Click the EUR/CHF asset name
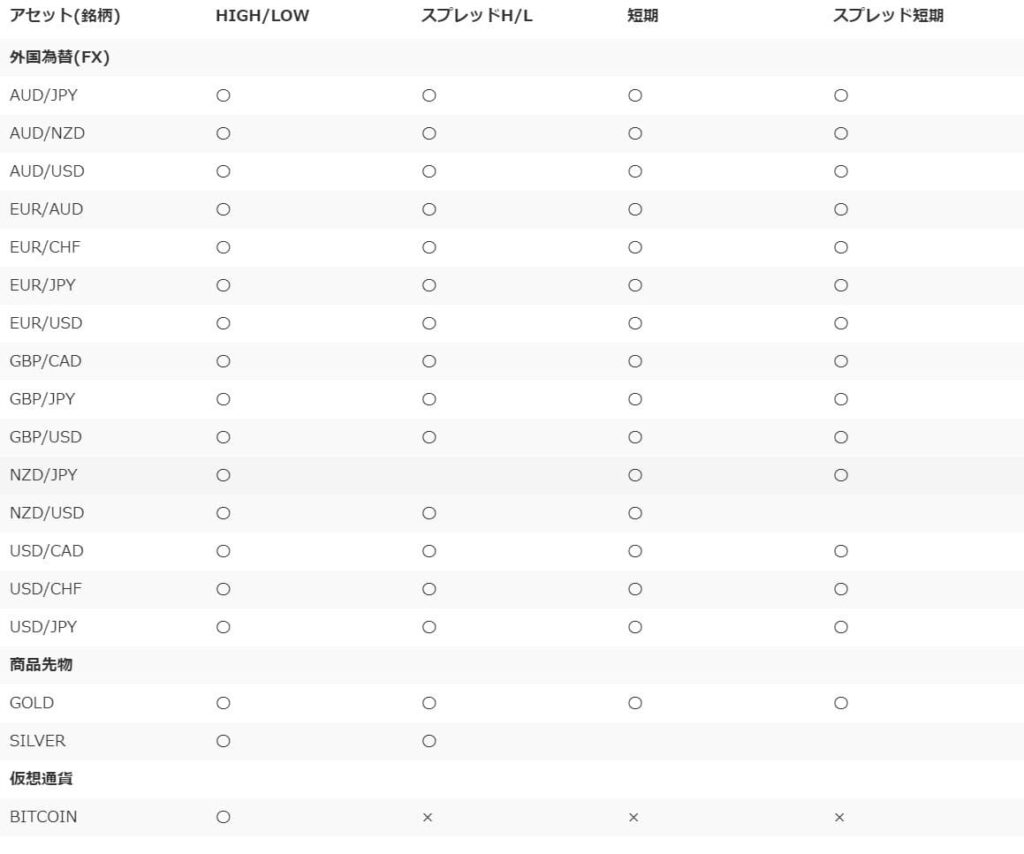This screenshot has width=1024, height=854. (x=45, y=247)
